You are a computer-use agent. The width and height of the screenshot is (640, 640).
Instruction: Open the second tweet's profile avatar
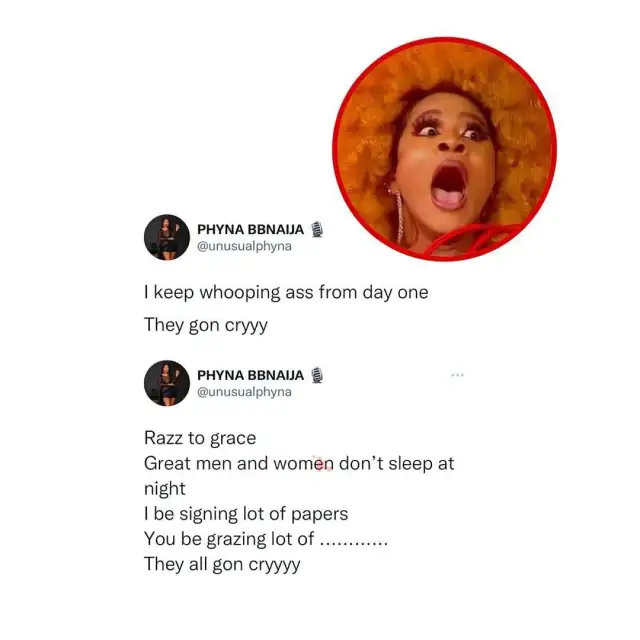(167, 383)
